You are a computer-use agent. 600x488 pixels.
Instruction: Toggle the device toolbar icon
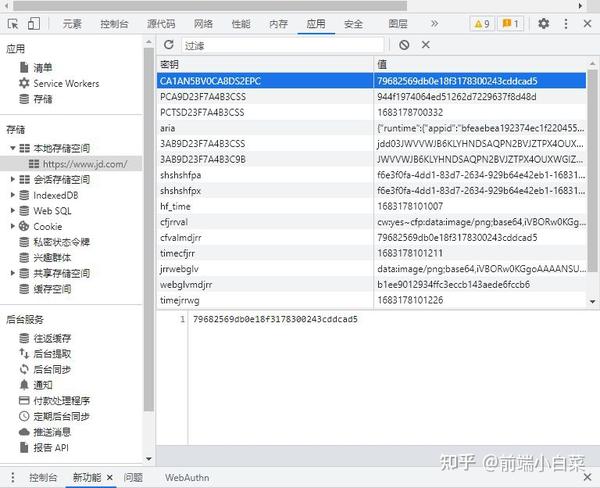click(34, 24)
